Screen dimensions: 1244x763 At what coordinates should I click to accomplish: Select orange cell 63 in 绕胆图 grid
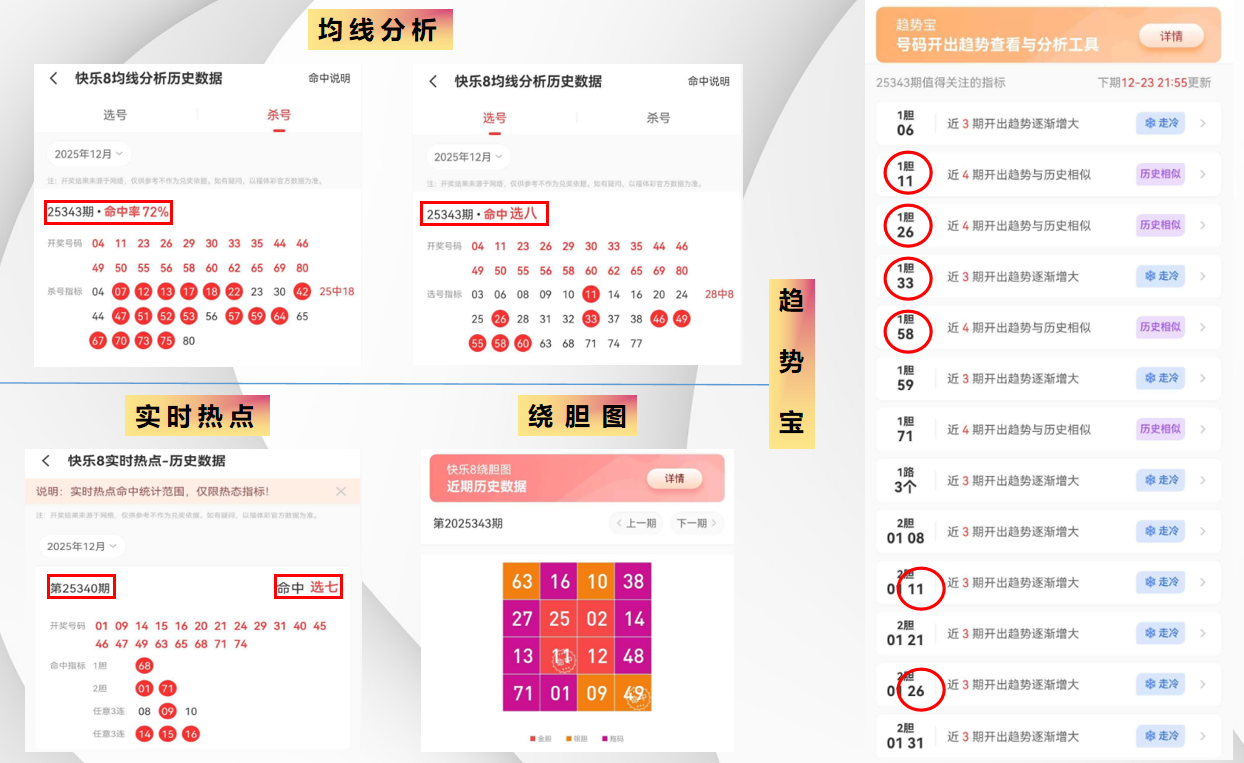point(522,581)
